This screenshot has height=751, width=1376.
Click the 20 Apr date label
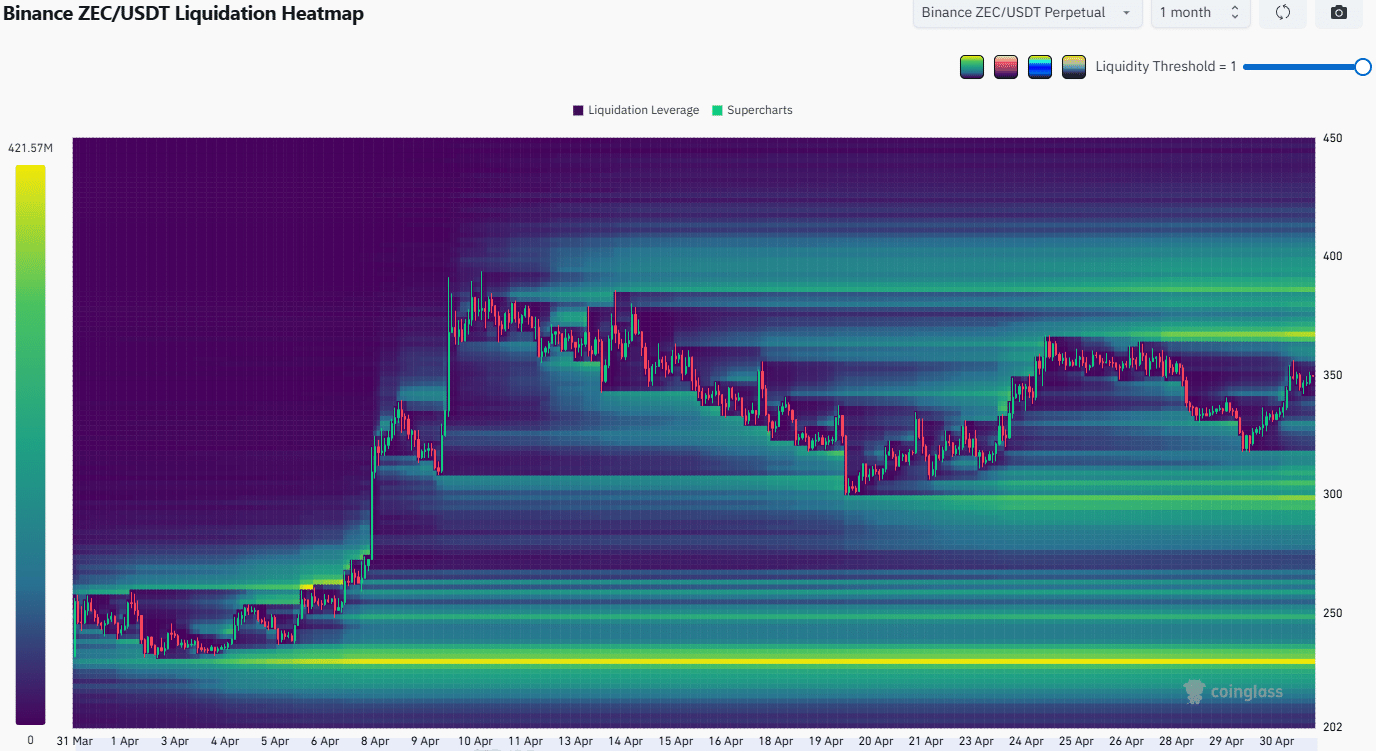point(876,741)
